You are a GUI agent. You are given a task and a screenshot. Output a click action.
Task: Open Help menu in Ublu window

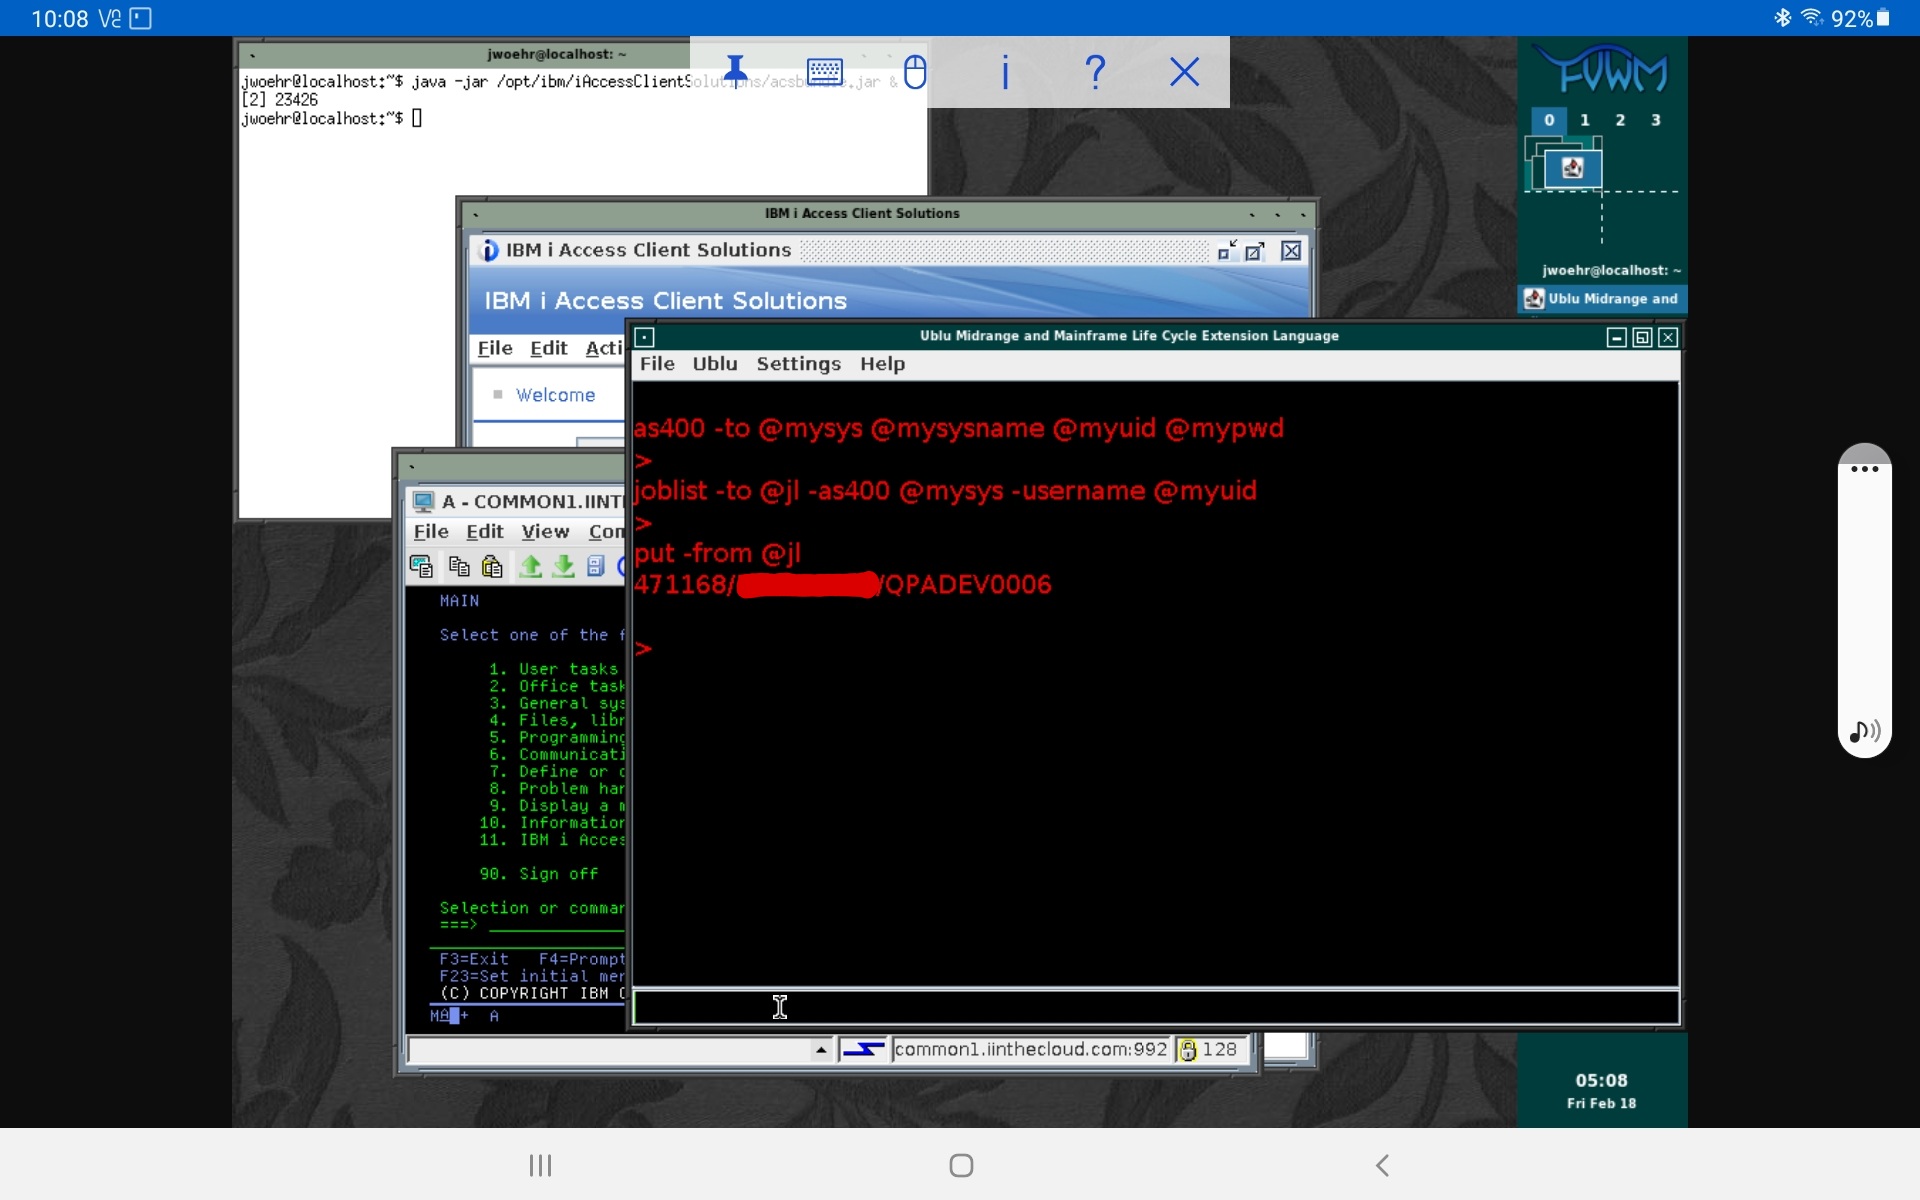click(882, 364)
